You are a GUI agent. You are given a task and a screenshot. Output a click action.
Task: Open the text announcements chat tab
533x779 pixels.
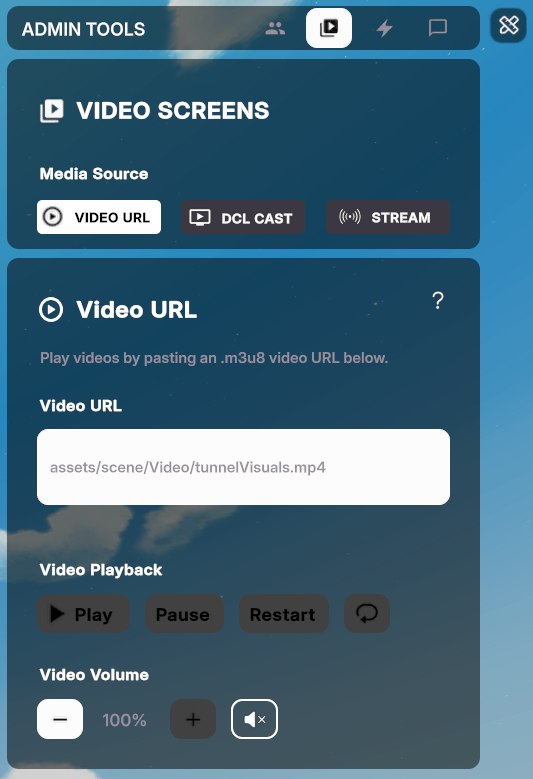438,28
